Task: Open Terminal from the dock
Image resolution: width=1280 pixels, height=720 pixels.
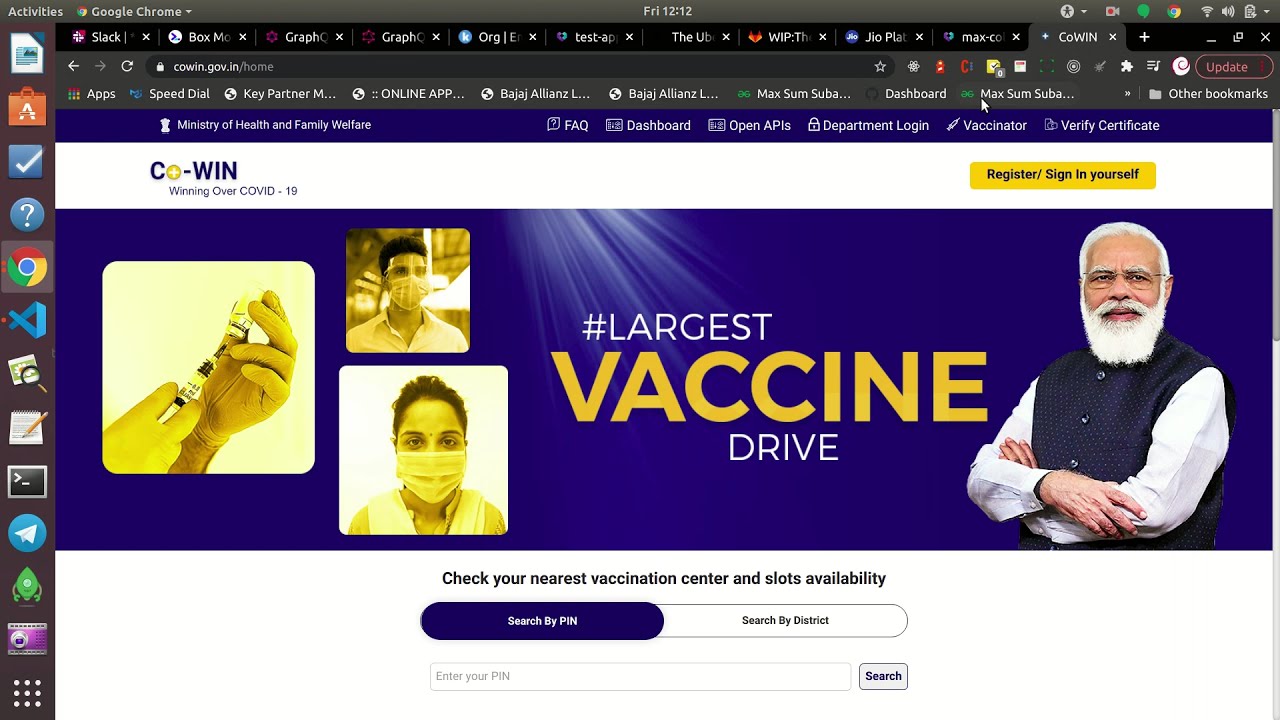Action: click(x=27, y=481)
